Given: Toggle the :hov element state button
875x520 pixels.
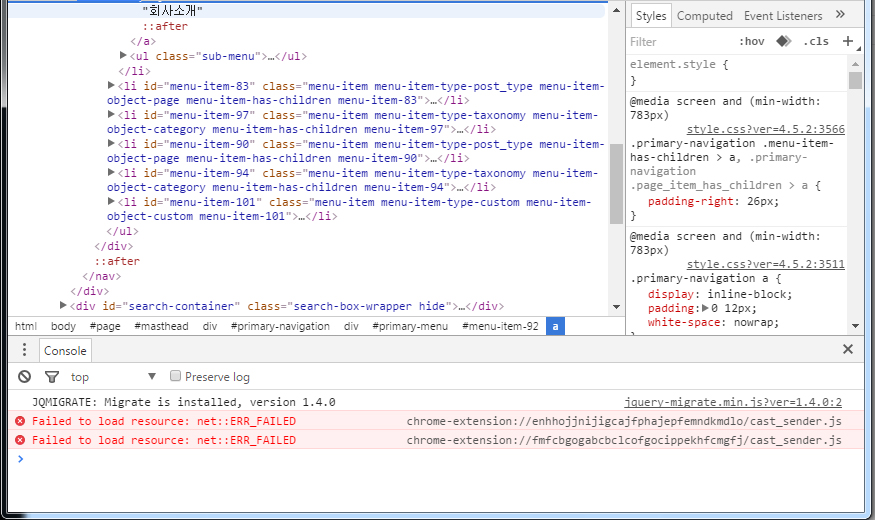Looking at the screenshot, I should 751,41.
